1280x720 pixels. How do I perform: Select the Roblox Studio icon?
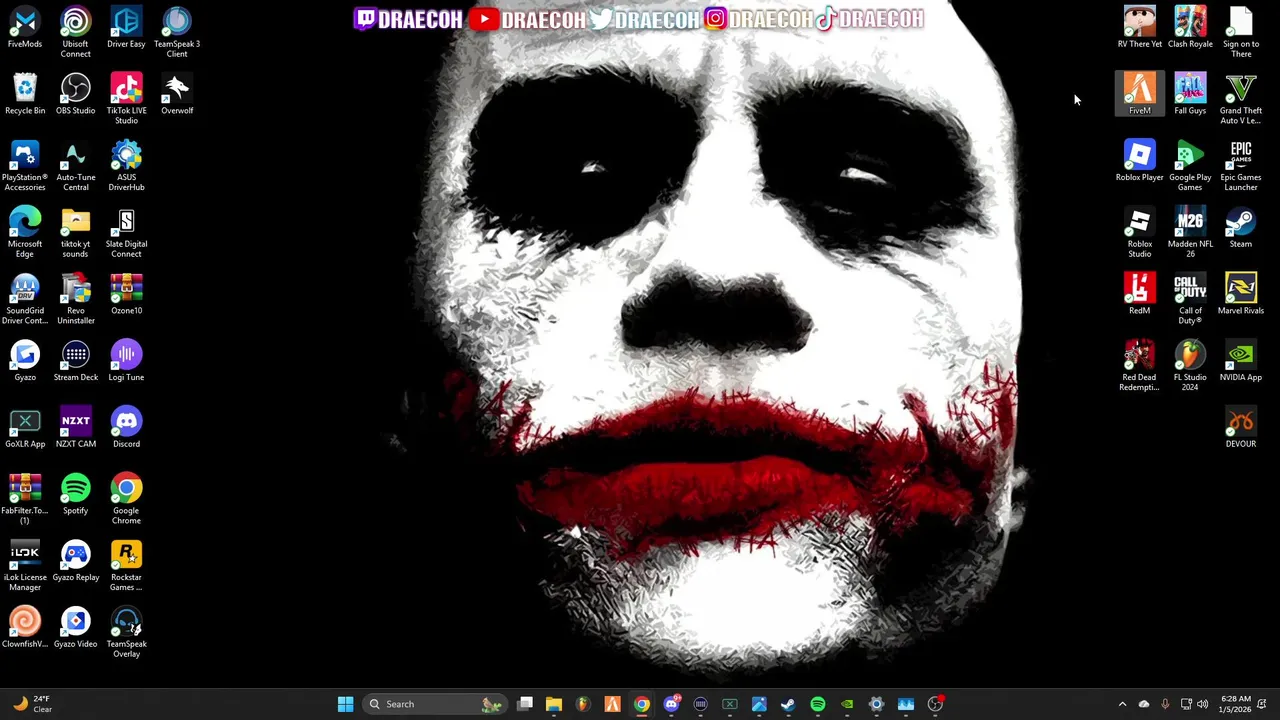[1140, 232]
